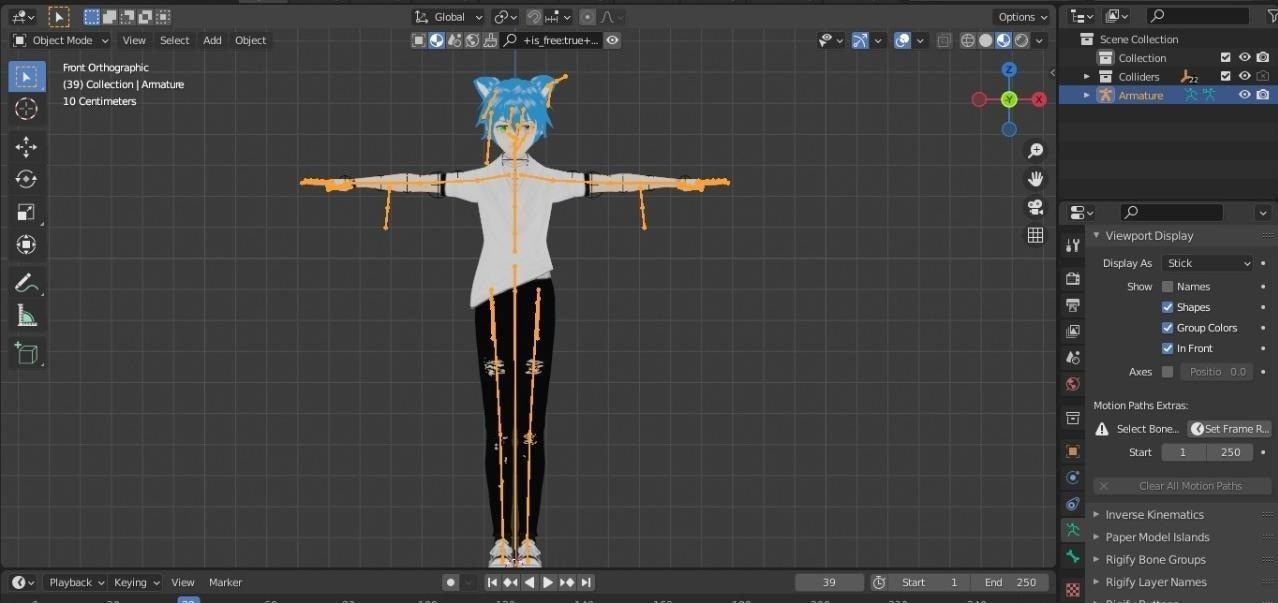Image resolution: width=1278 pixels, height=603 pixels.
Task: Hide Armature in viewport via eye icon
Action: [1245, 95]
